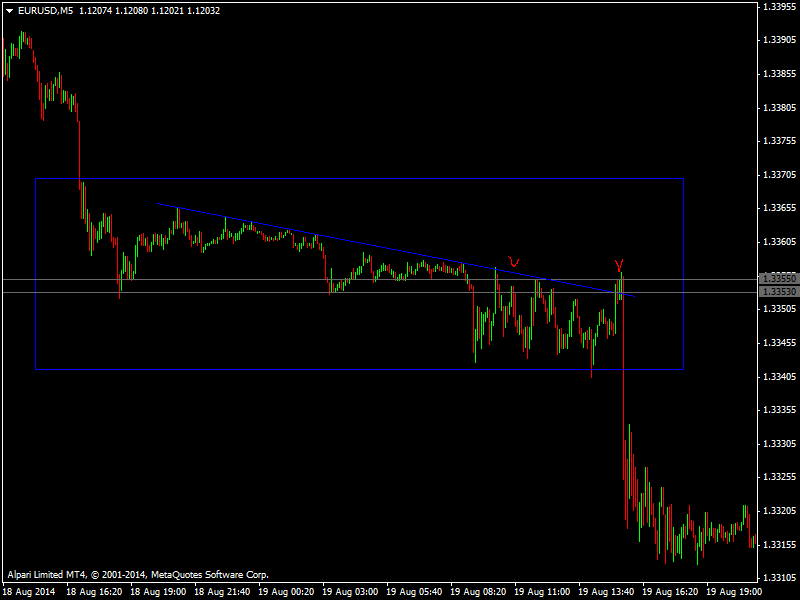Viewport: 800px width, 600px height.
Task: Click the 1.33905 price scale label
Action: click(780, 40)
